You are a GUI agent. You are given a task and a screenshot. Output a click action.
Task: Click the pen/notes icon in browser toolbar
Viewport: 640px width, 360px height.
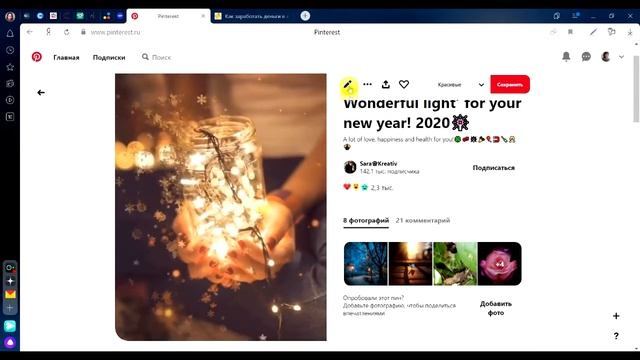coord(593,32)
